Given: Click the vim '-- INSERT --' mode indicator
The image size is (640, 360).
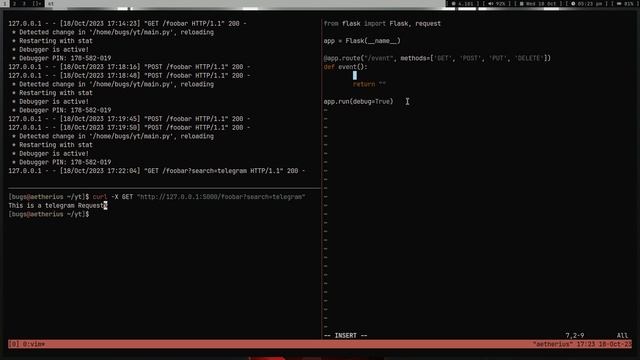Looking at the screenshot, I should tap(345, 336).
